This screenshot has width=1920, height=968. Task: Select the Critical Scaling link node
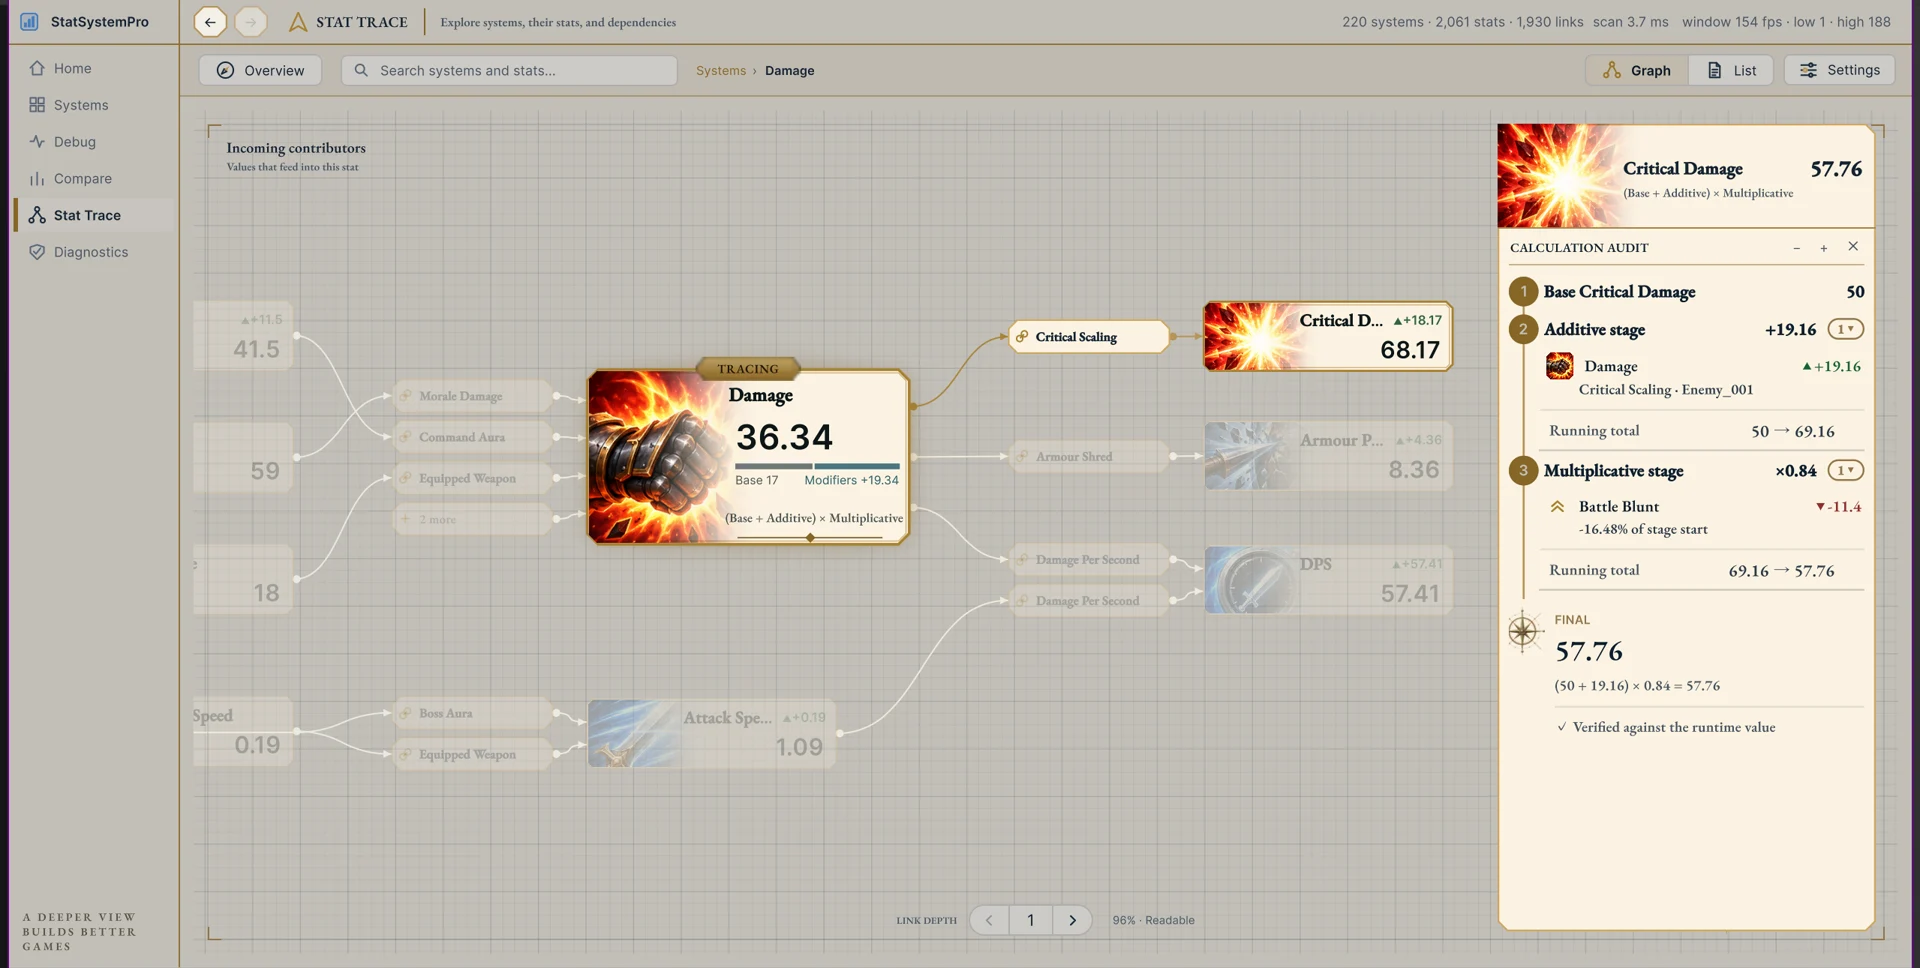point(1089,337)
